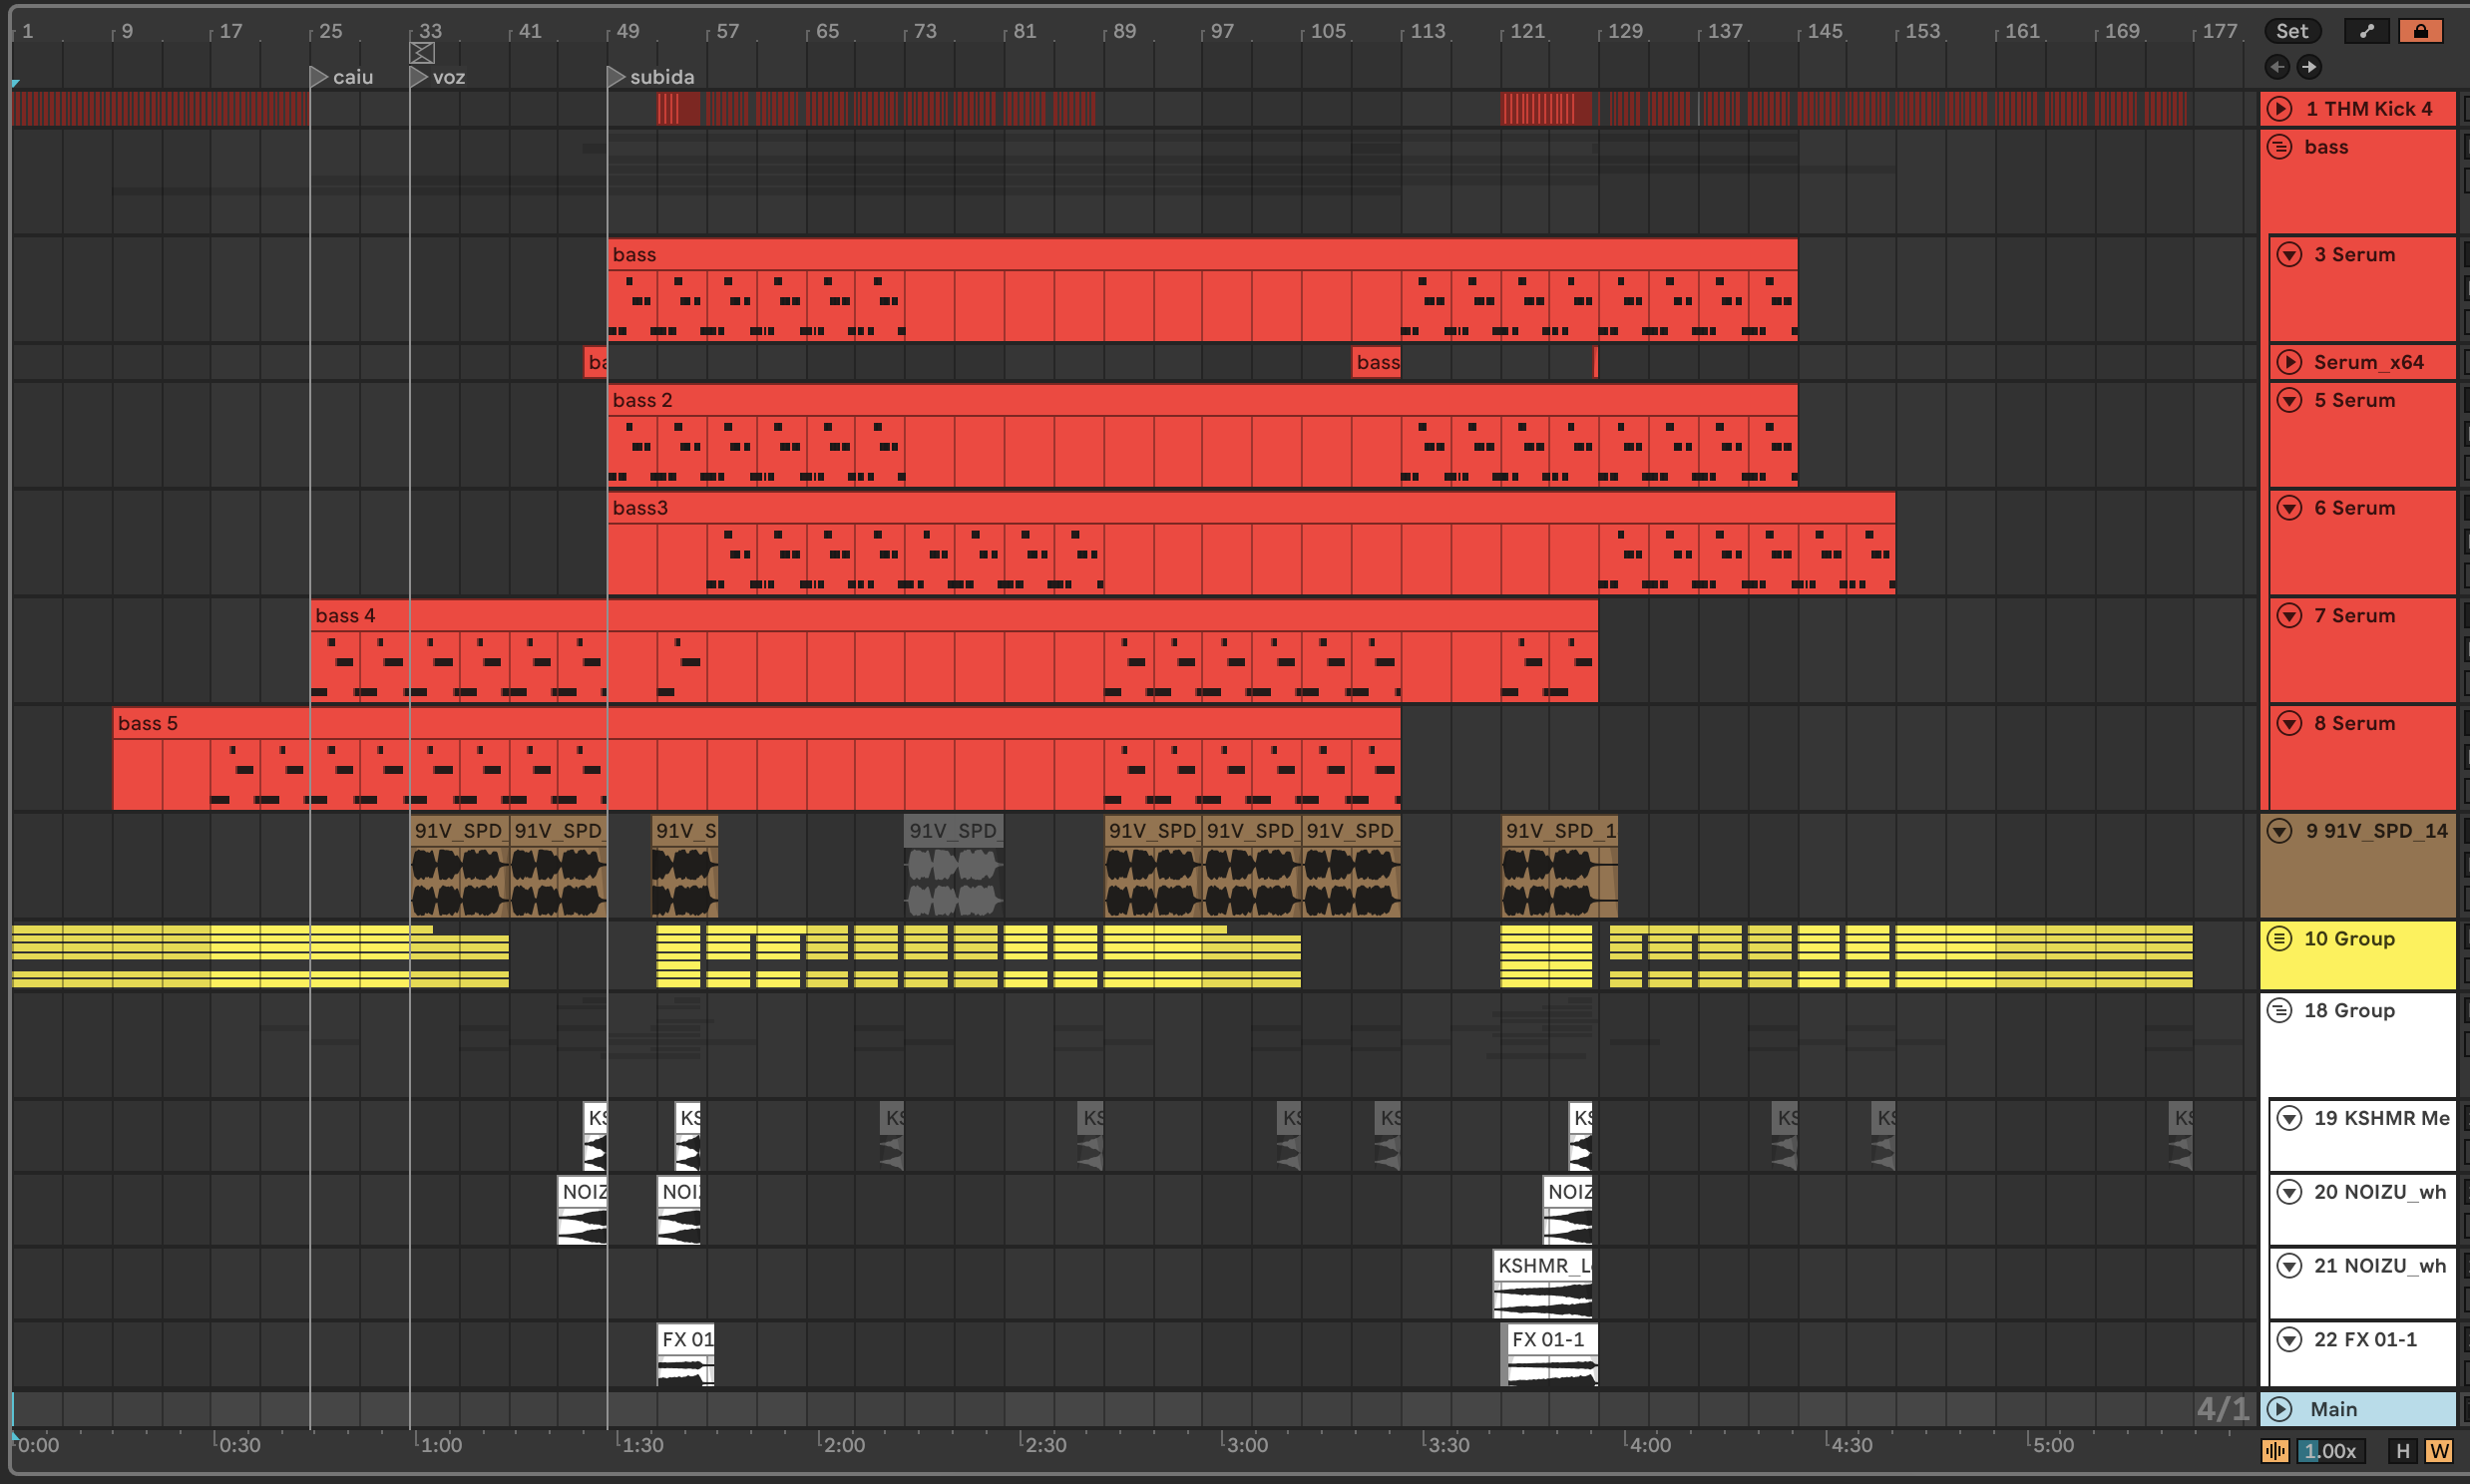Play the 1 THM Kick 4 track clip
The width and height of the screenshot is (2470, 1484).
click(x=2279, y=109)
